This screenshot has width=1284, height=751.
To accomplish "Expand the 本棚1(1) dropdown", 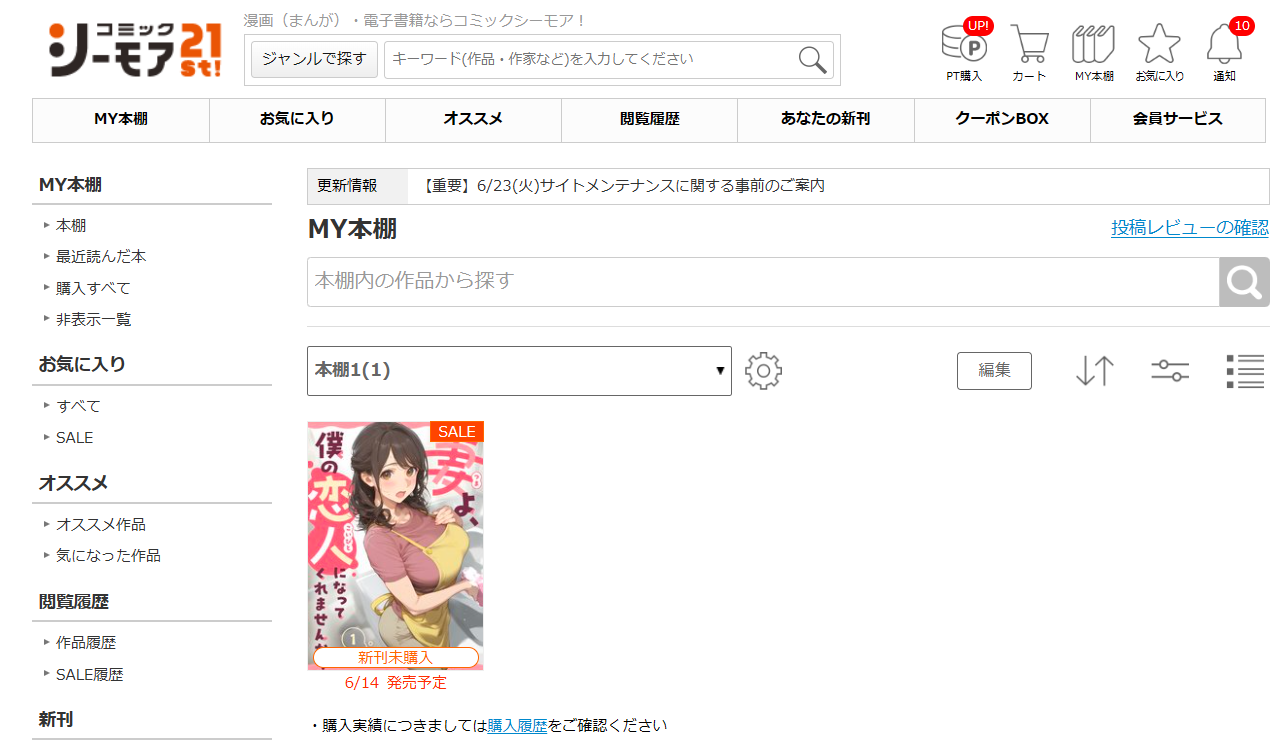I will coord(519,371).
